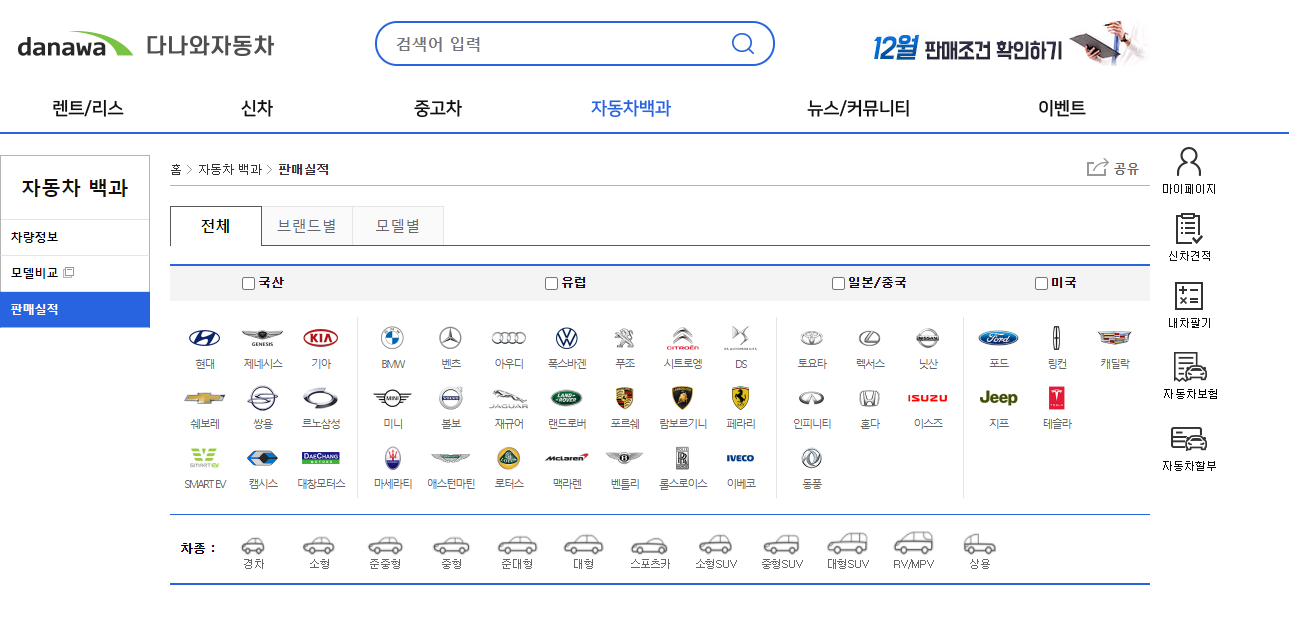Click the search magnifier icon
The height and width of the screenshot is (633, 1289).
point(742,43)
